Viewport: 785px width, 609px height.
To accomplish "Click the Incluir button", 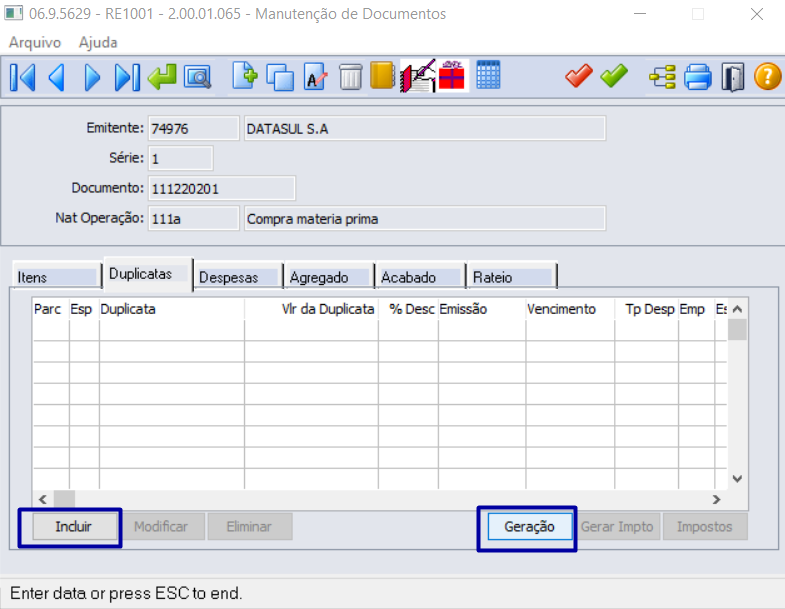I will [x=74, y=526].
